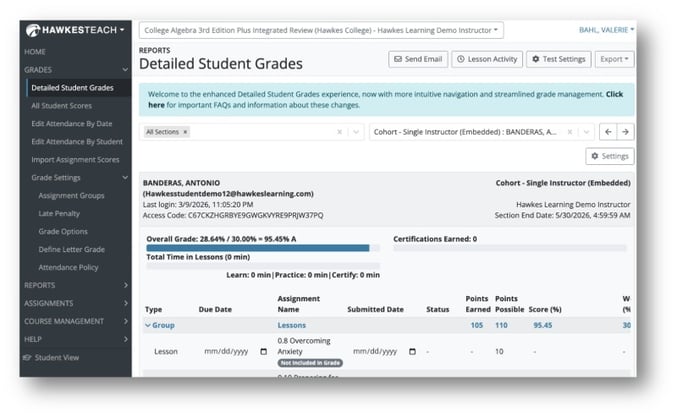Image resolution: width=677 pixels, height=418 pixels.
Task: Open Import Assignment Scores
Action: [75, 160]
